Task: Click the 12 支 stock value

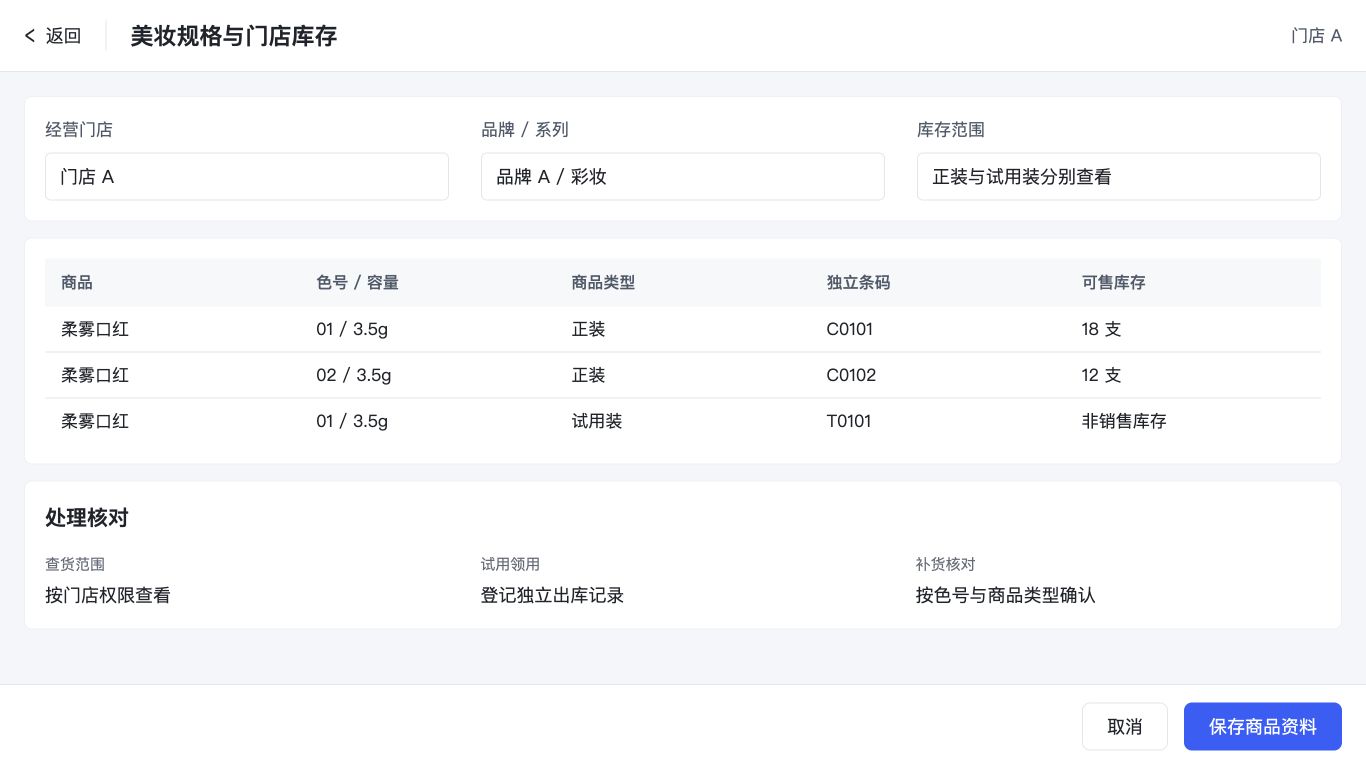Action: [1102, 375]
